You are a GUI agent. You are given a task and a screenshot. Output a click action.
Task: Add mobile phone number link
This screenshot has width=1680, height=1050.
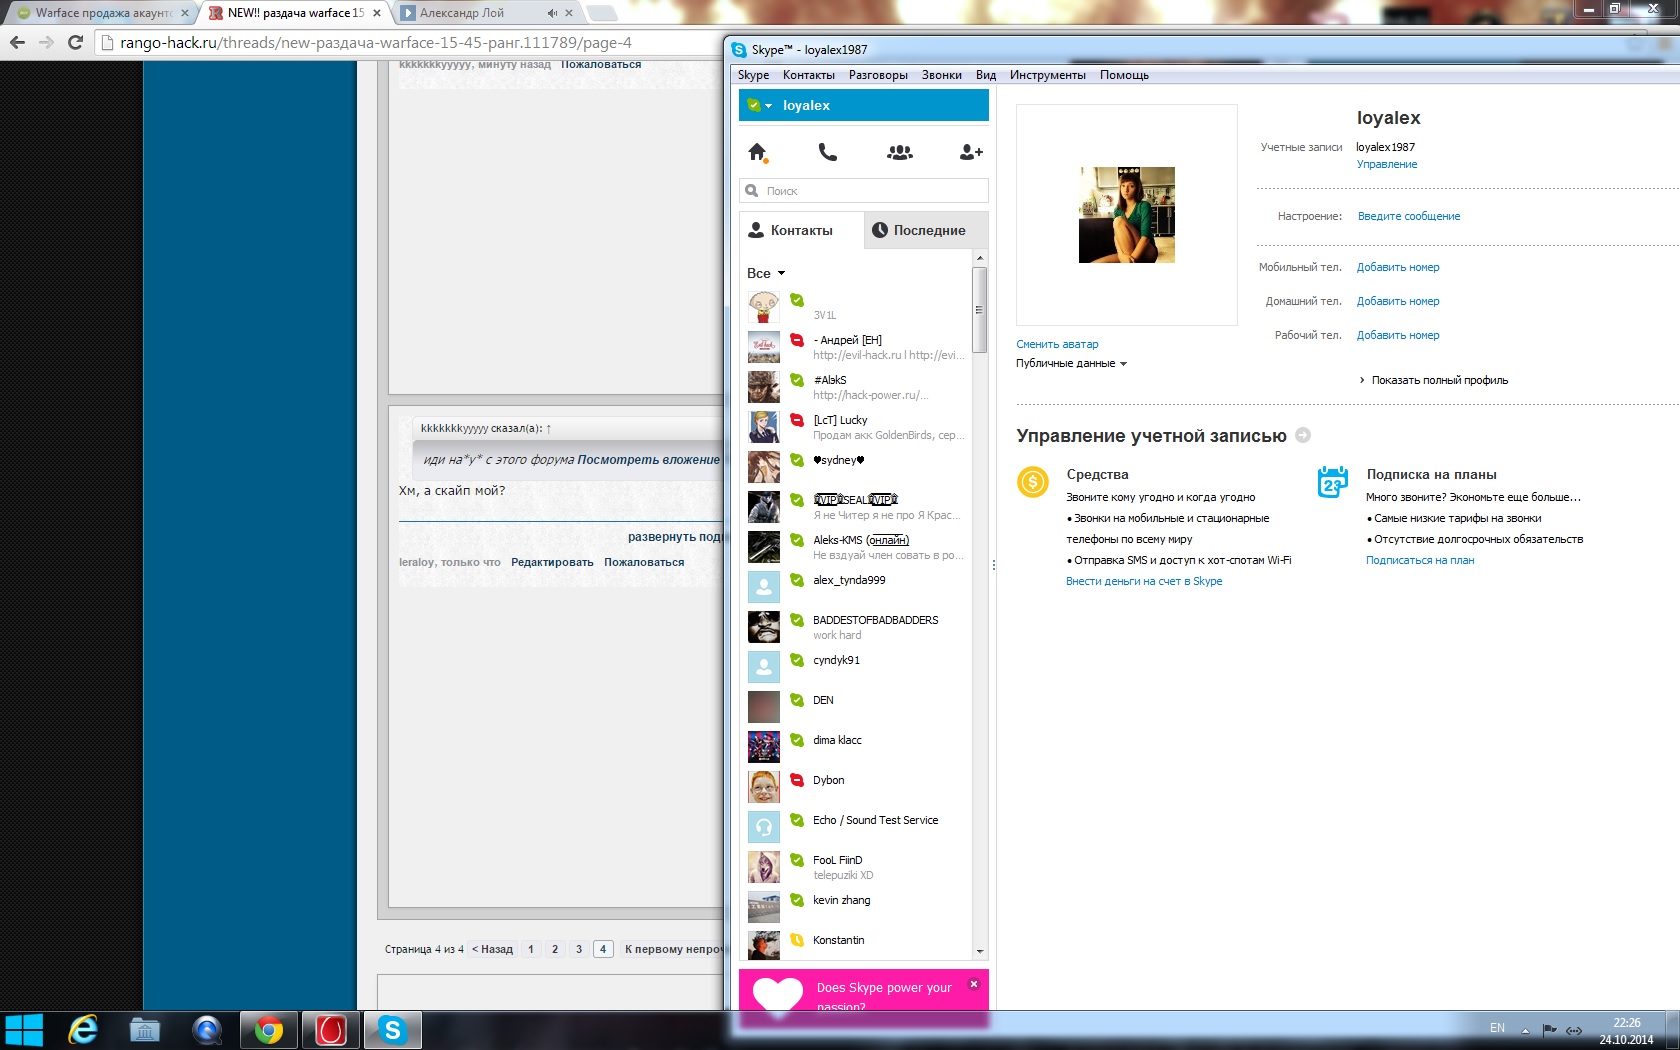pyautogui.click(x=1397, y=267)
